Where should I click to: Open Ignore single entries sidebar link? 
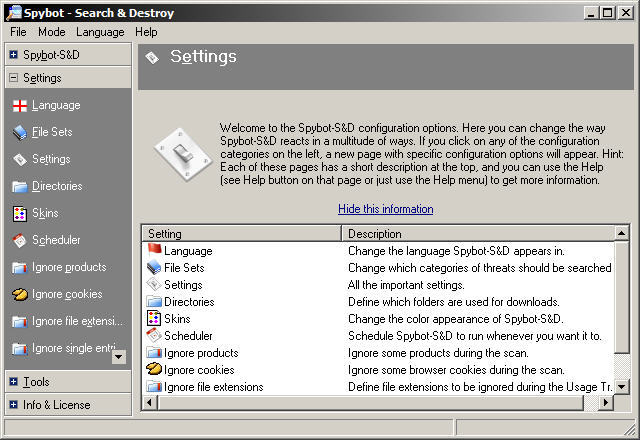point(74,348)
